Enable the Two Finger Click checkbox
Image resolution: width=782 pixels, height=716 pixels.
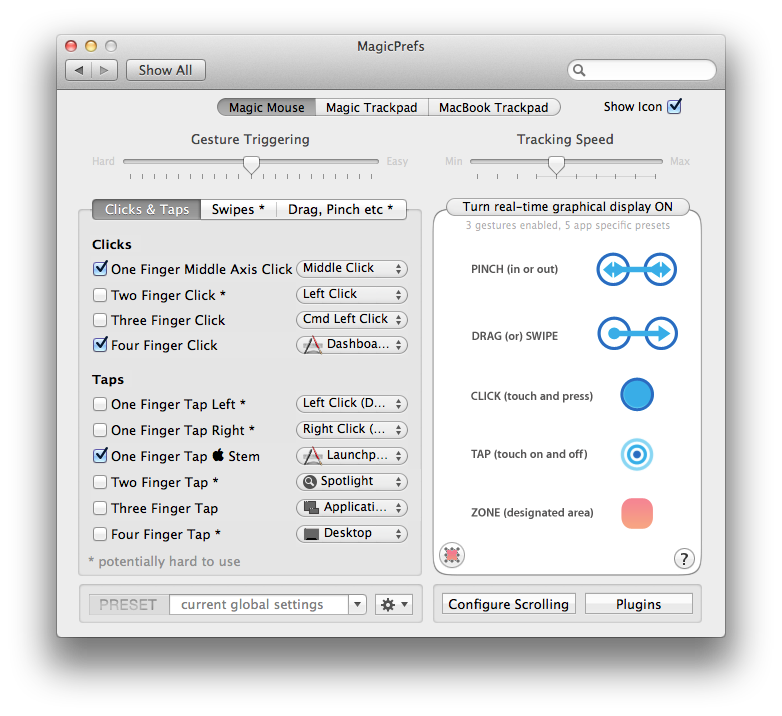pos(100,295)
